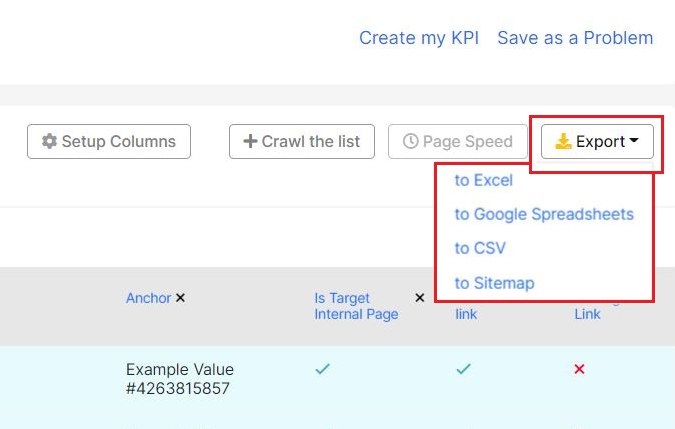Click the Save as a Problem link
Image resolution: width=675 pixels, height=429 pixels.
(x=575, y=38)
